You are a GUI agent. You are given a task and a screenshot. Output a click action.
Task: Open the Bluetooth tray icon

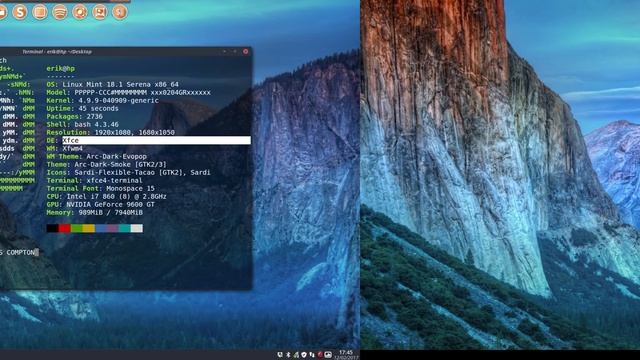(x=288, y=355)
